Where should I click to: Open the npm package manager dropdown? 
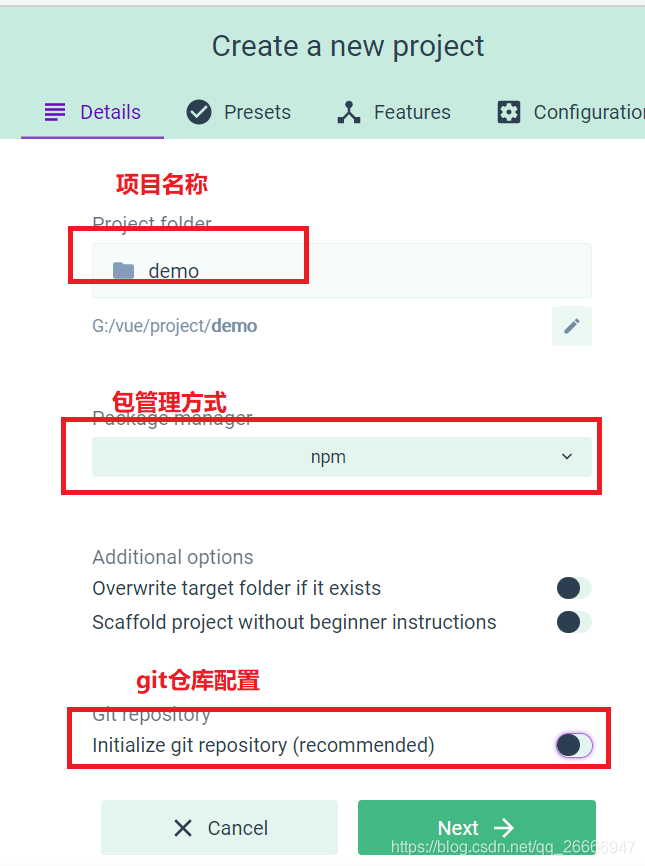point(342,457)
